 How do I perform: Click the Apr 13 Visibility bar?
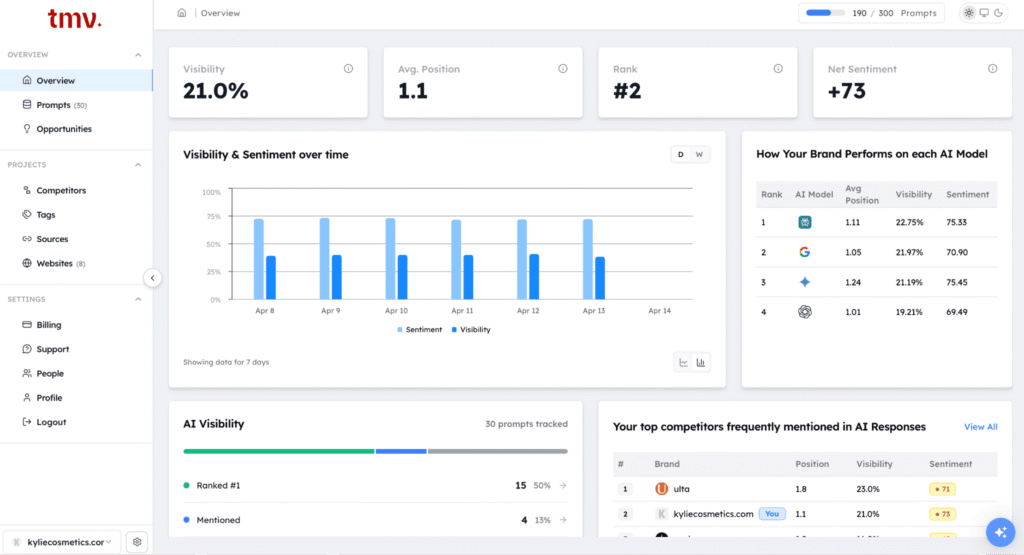click(x=600, y=278)
